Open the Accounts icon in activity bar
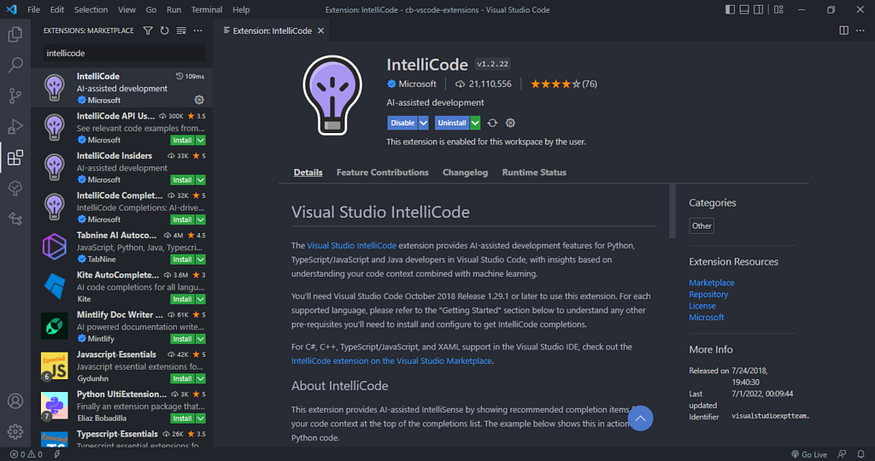 pyautogui.click(x=15, y=402)
